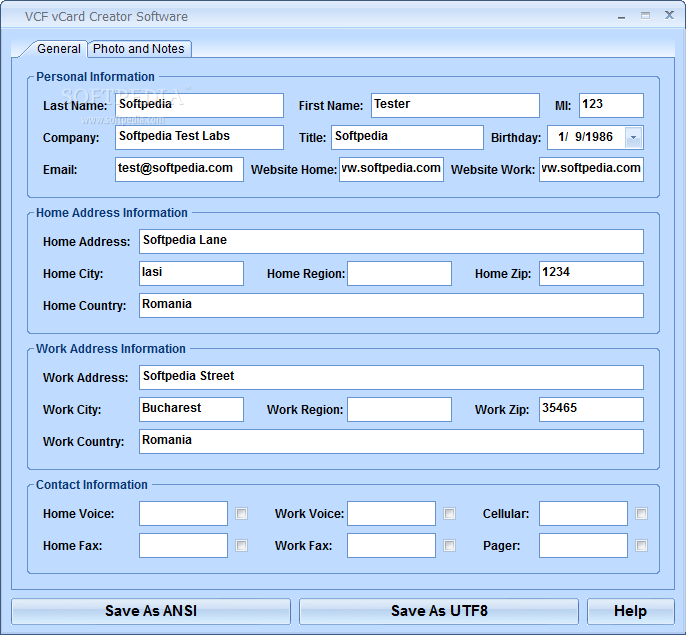Click the Work Voice phone field
686x635 pixels.
click(x=391, y=513)
